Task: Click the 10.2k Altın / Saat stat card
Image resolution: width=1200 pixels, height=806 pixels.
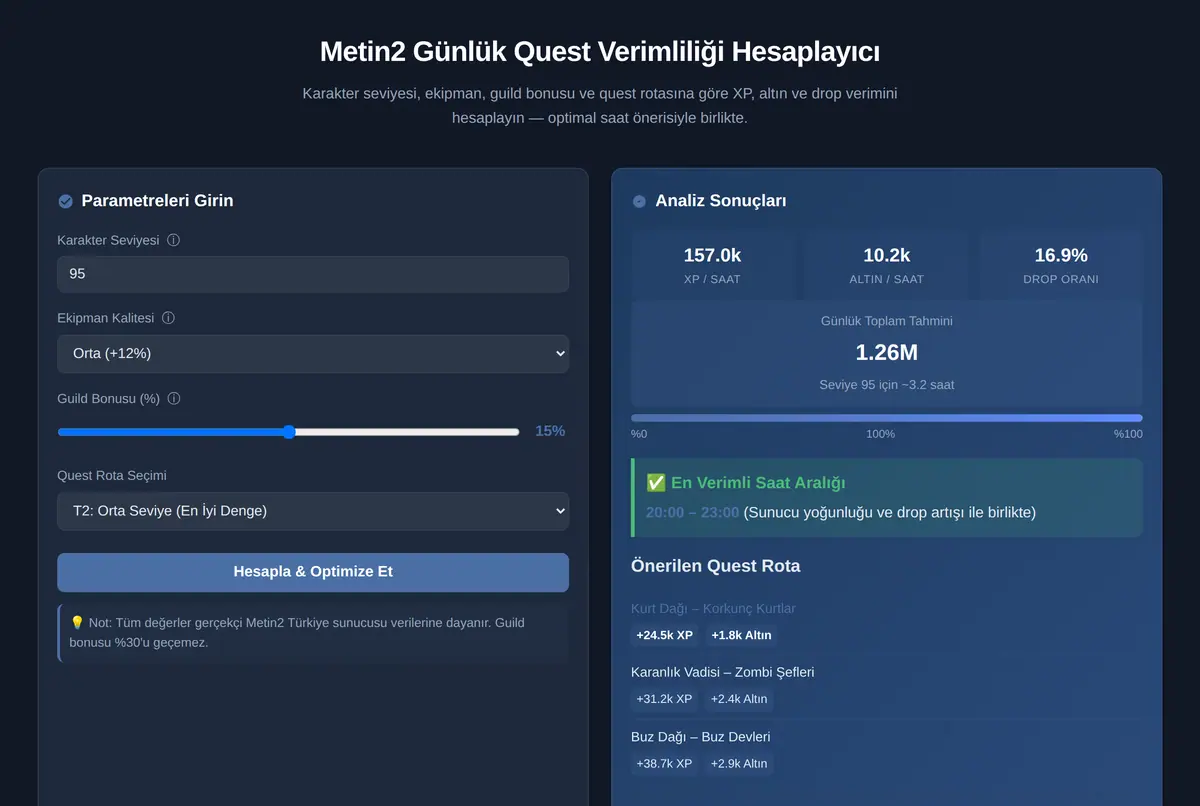Action: pos(887,265)
